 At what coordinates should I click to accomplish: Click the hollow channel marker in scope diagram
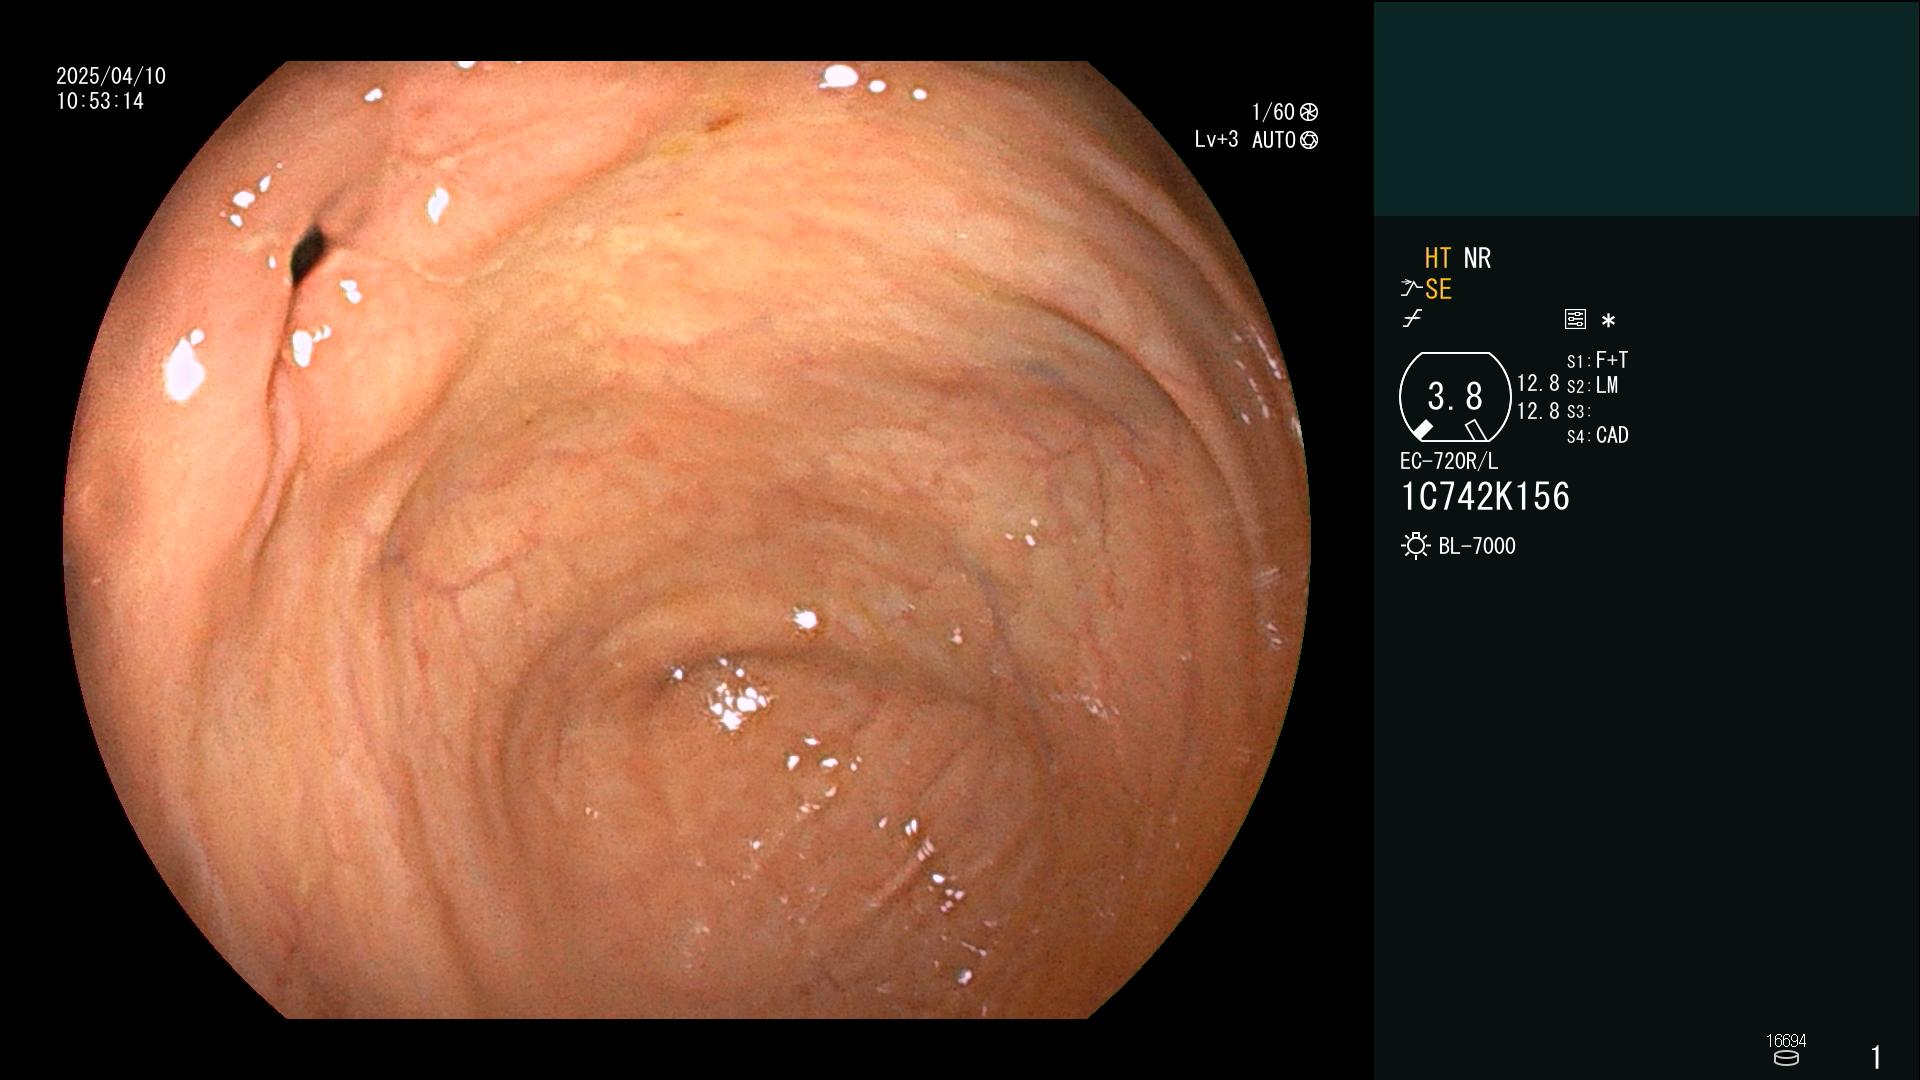pos(1476,430)
